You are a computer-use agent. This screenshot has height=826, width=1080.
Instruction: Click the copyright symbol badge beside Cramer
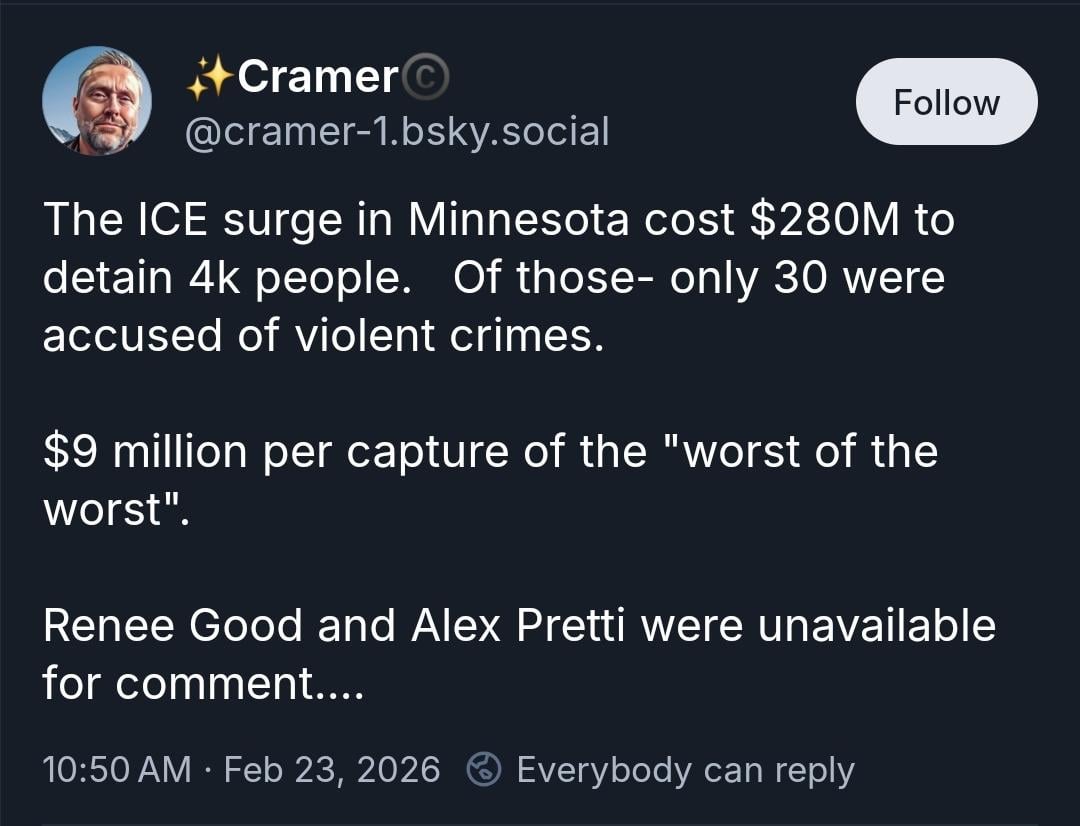tap(426, 77)
